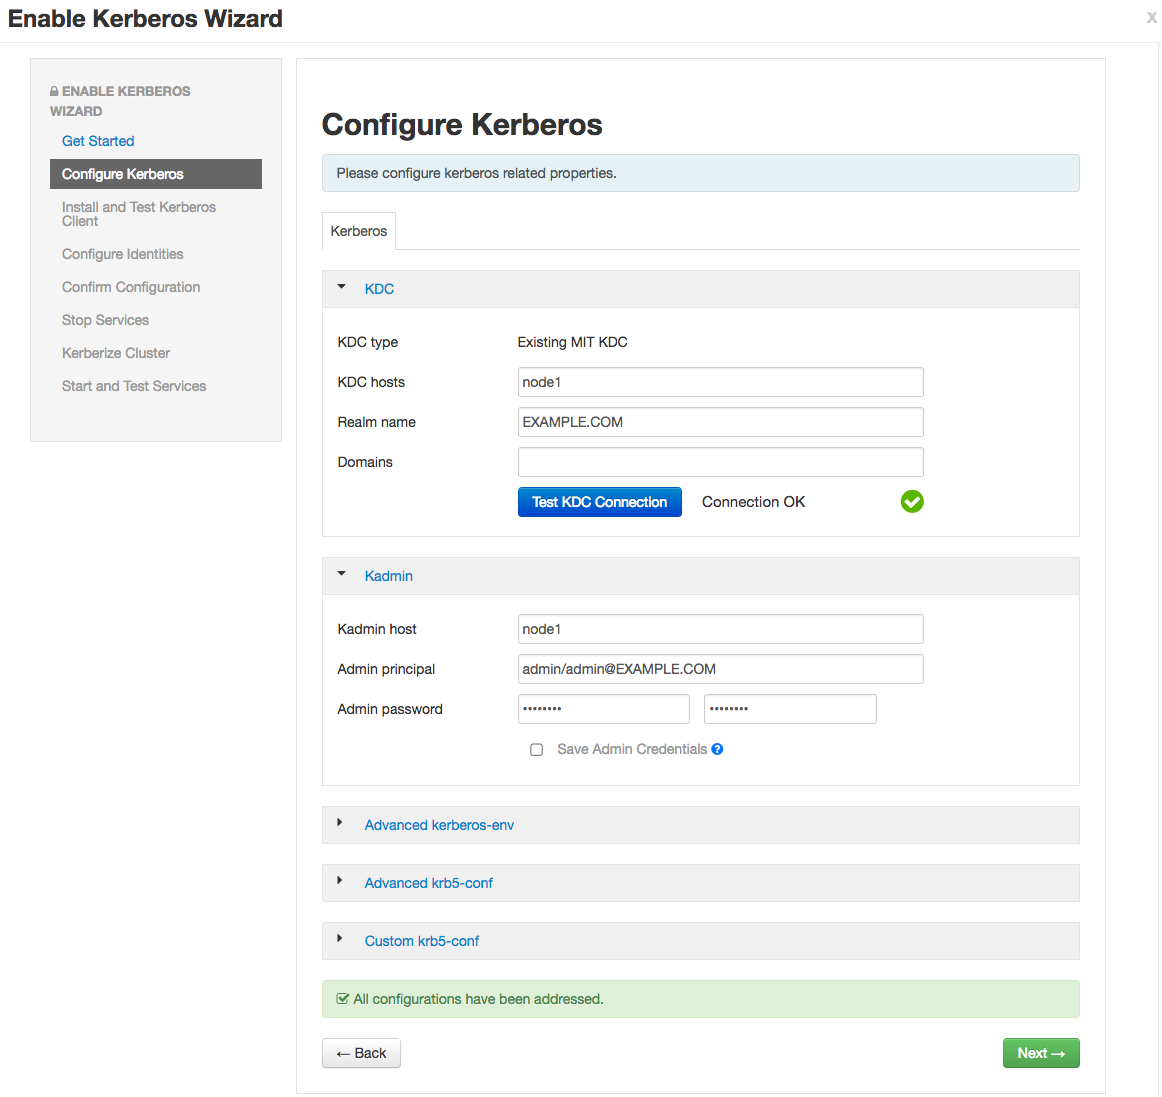Select the Kerberos tab
Image resolution: width=1162 pixels, height=1097 pixels.
click(x=358, y=231)
